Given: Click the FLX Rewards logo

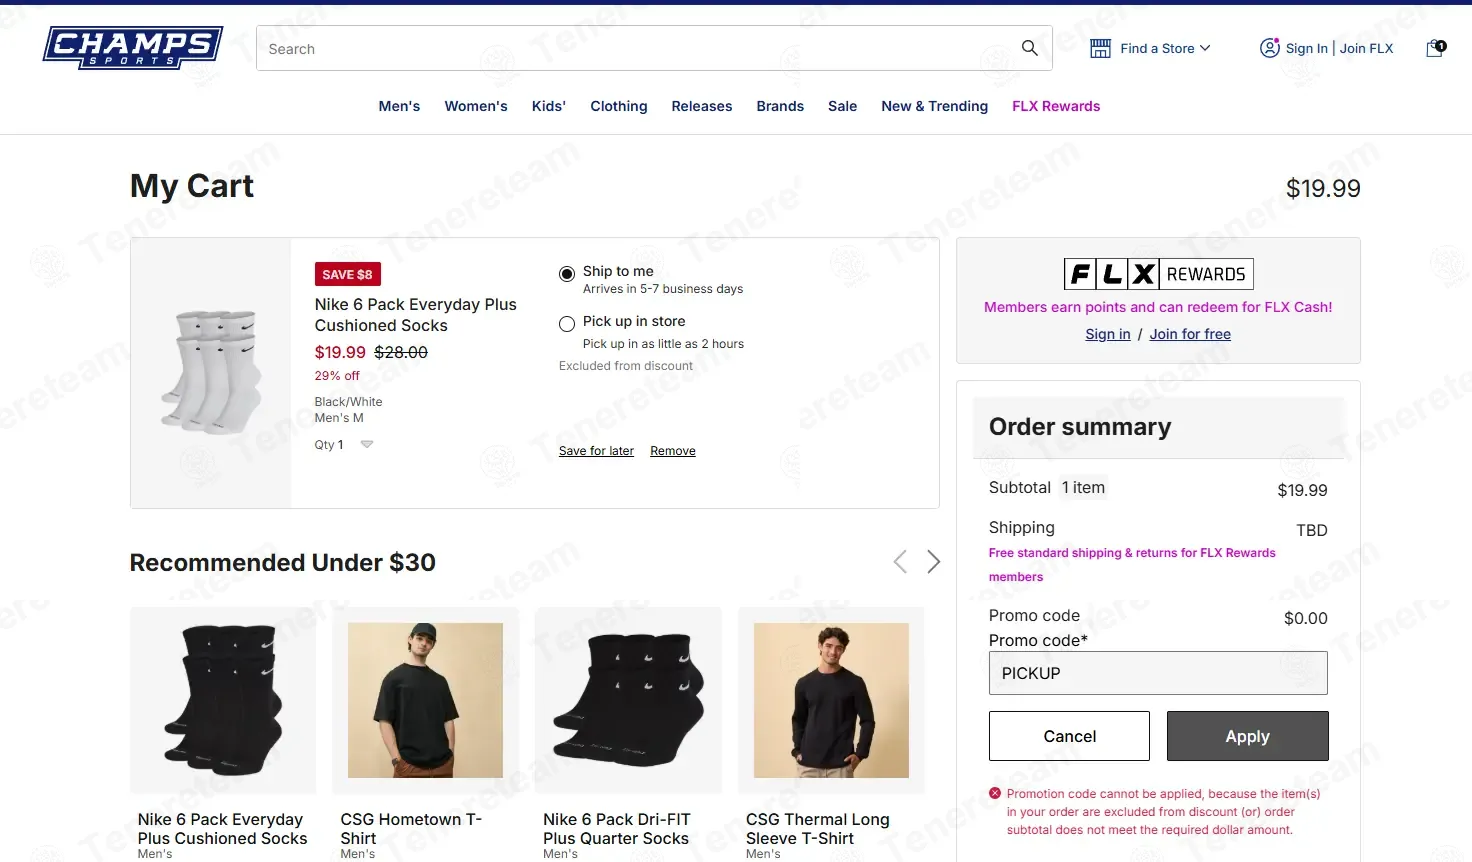Looking at the screenshot, I should click(x=1158, y=274).
